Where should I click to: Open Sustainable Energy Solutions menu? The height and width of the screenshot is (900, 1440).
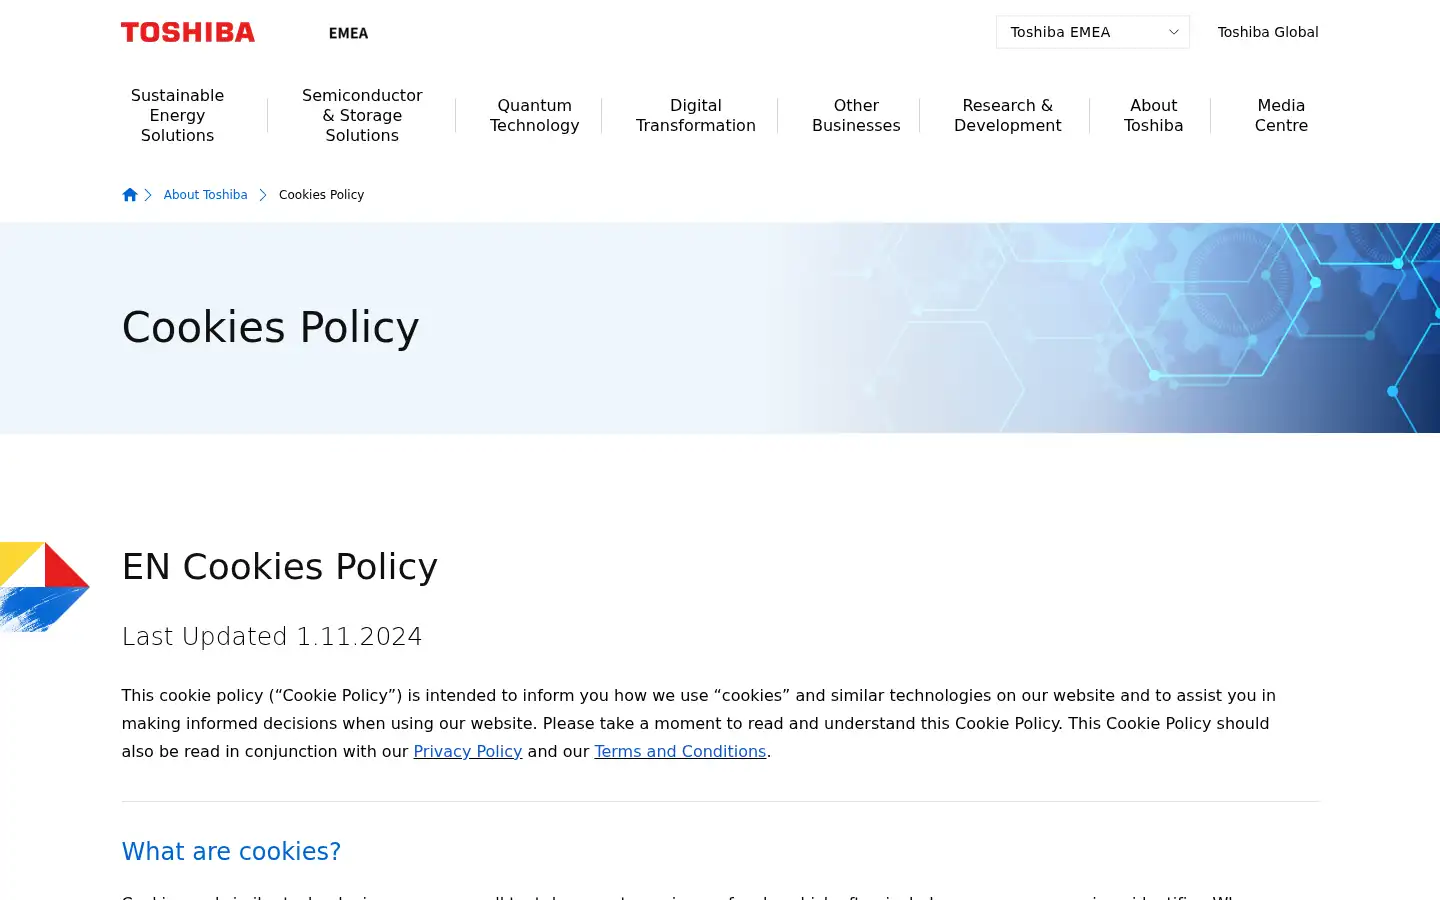coord(177,115)
